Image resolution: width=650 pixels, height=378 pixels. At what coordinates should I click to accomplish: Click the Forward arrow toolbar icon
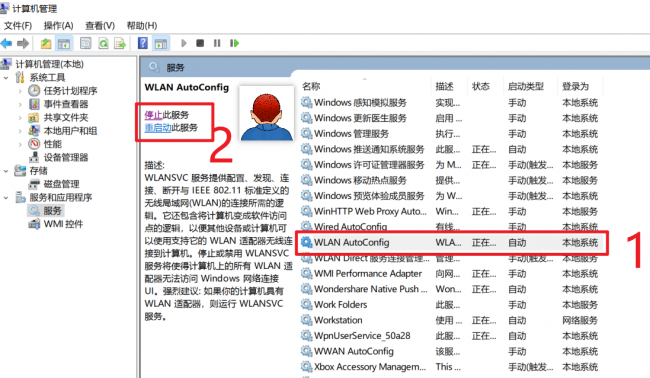23,43
